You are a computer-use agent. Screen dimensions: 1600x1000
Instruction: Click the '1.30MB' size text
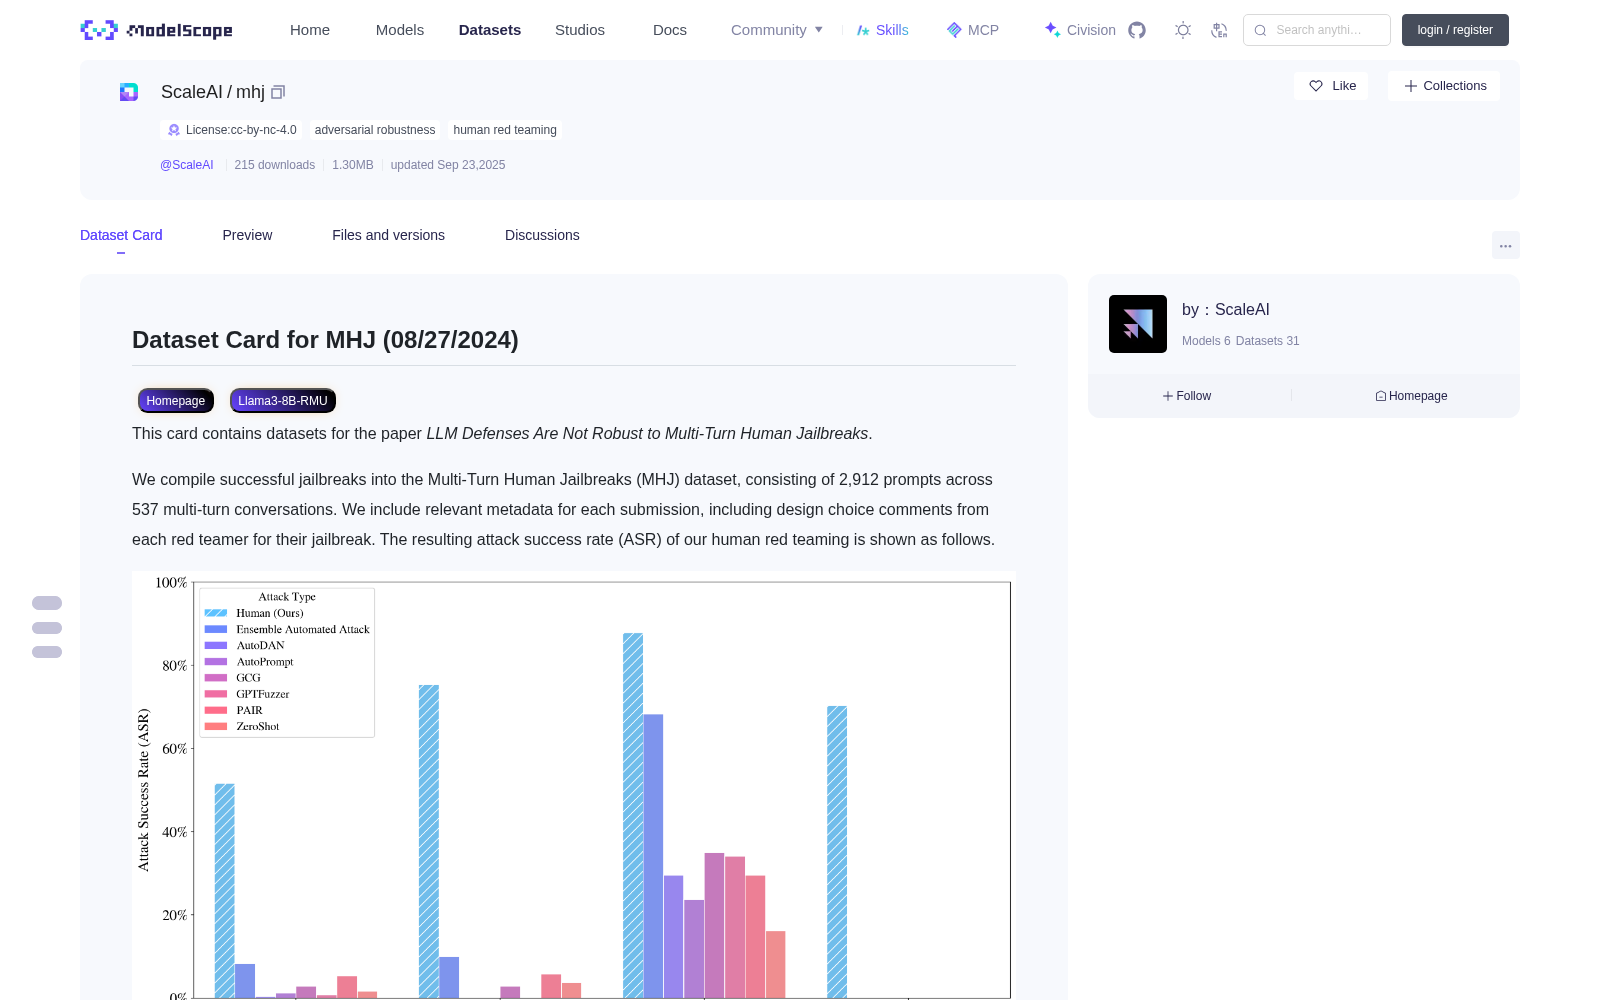(x=353, y=165)
